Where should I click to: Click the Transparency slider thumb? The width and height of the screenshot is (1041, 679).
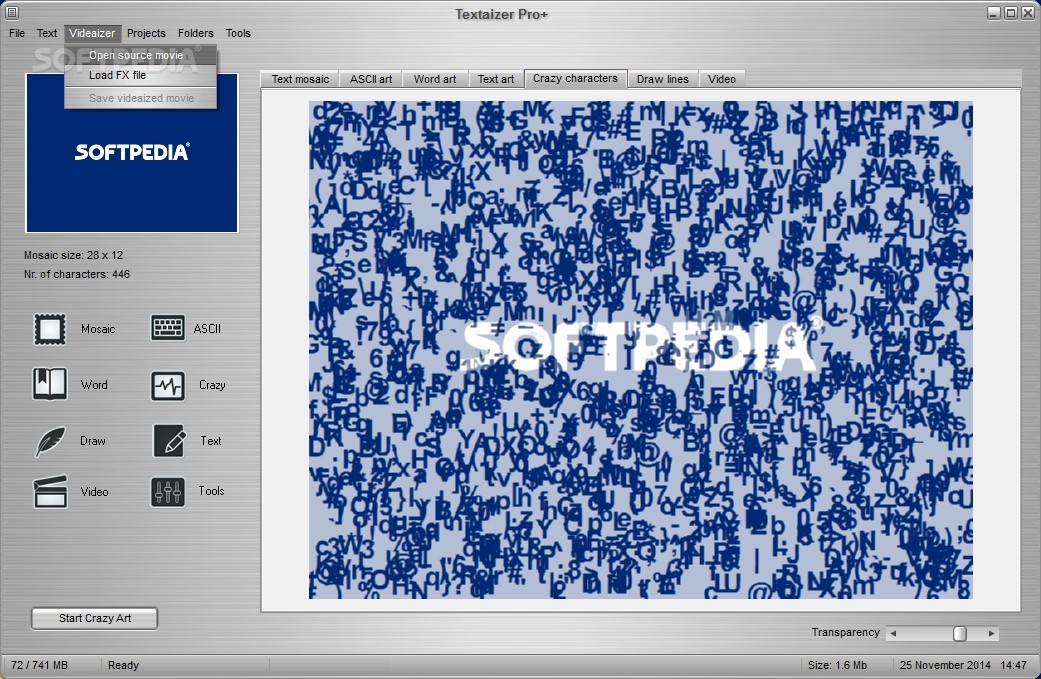coord(959,634)
